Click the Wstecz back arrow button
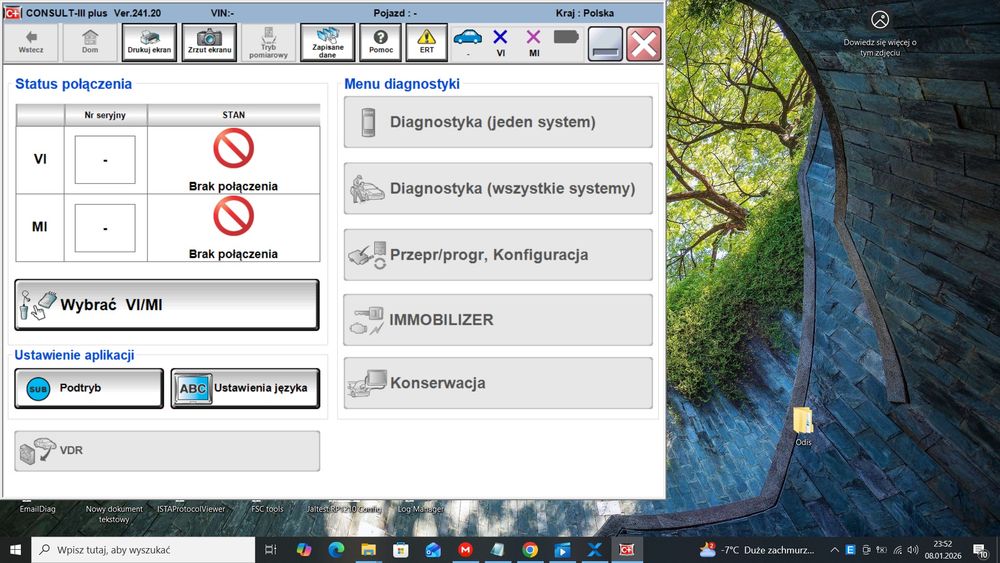The height and width of the screenshot is (563, 1000). 31,43
